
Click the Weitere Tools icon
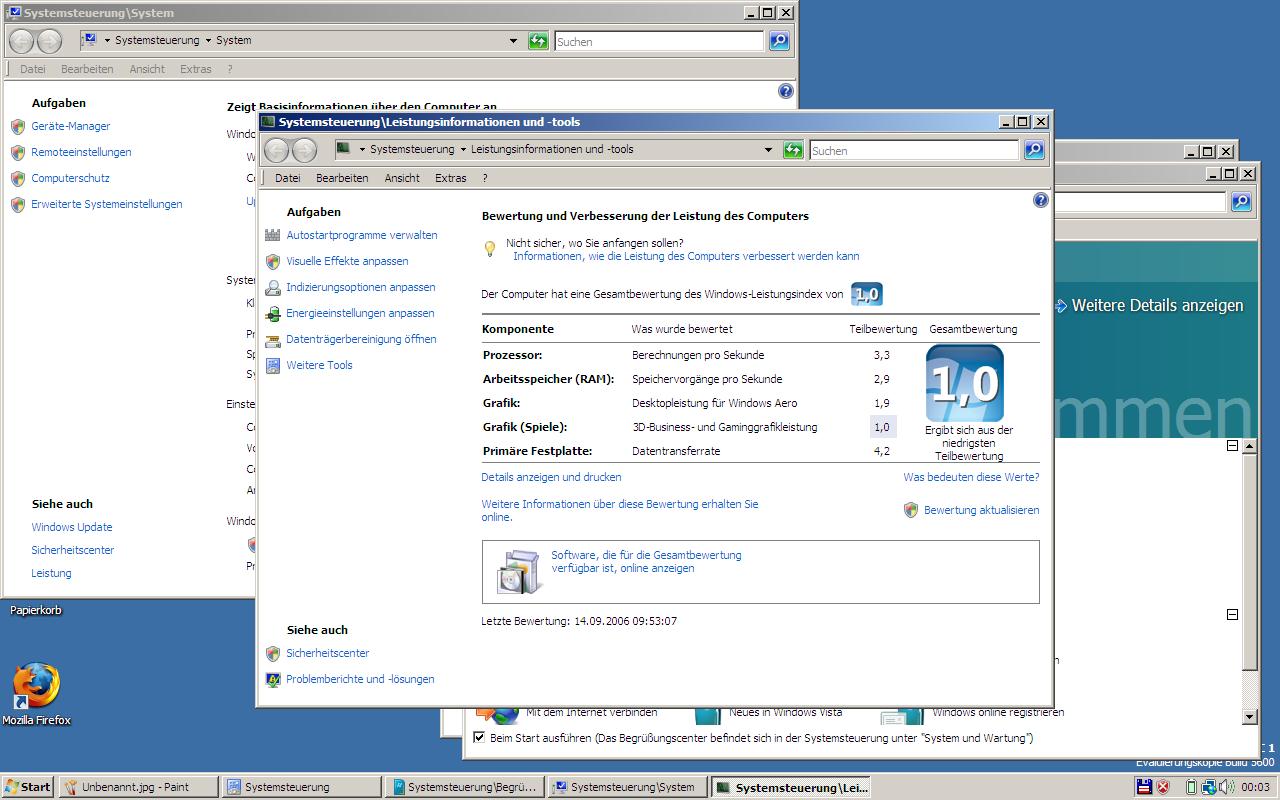273,365
